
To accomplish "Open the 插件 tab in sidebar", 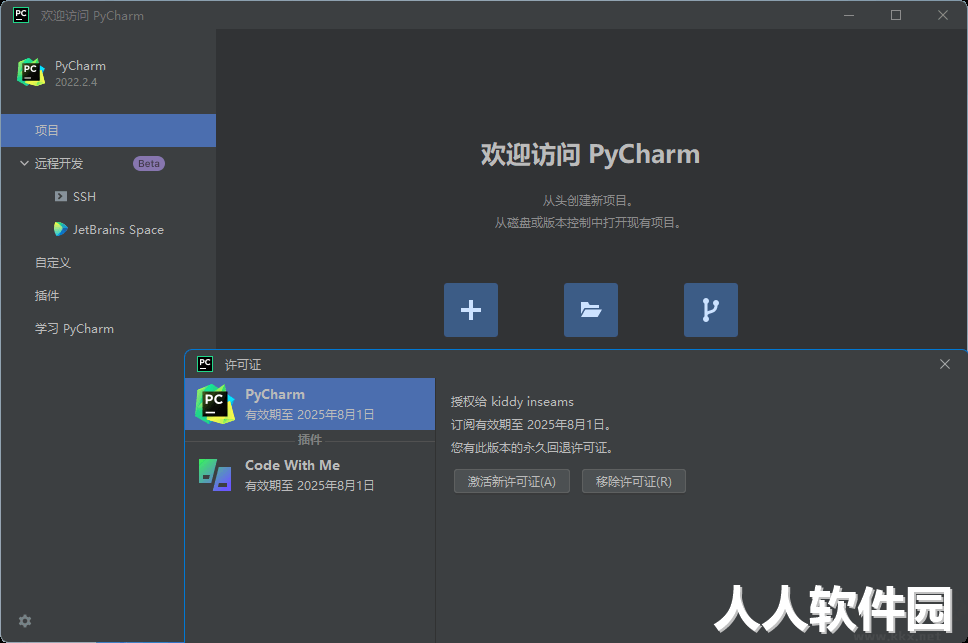I will point(46,296).
